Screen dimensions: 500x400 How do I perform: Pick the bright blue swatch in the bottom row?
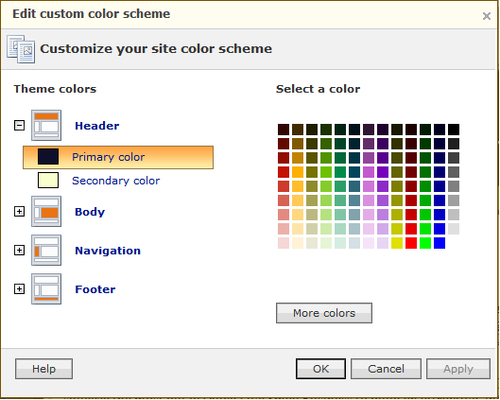439,243
